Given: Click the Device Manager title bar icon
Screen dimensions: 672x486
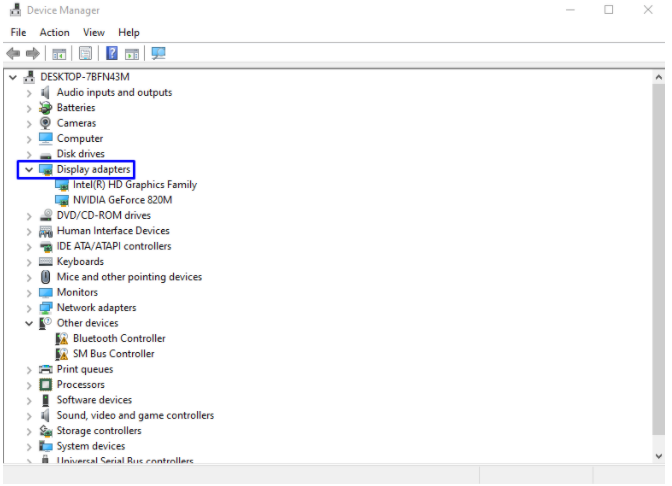Looking at the screenshot, I should (x=15, y=10).
